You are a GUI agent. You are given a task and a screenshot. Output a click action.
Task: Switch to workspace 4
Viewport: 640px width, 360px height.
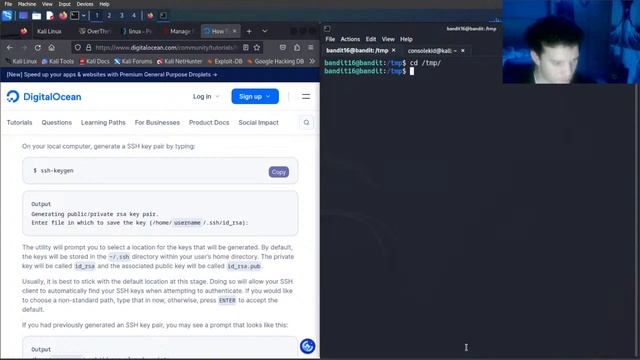point(133,16)
